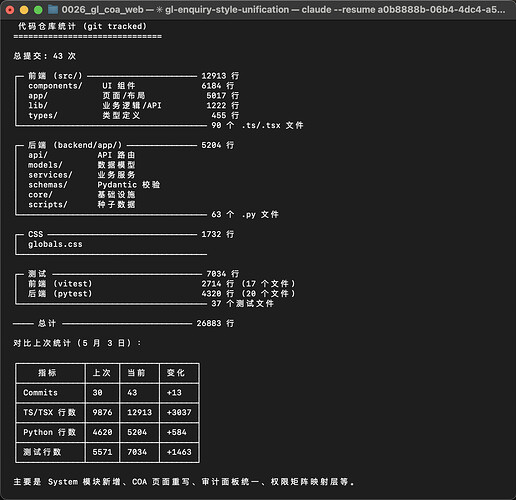The image size is (516, 500).
Task: Click the 'Python 行数' row label
Action: tap(50, 432)
